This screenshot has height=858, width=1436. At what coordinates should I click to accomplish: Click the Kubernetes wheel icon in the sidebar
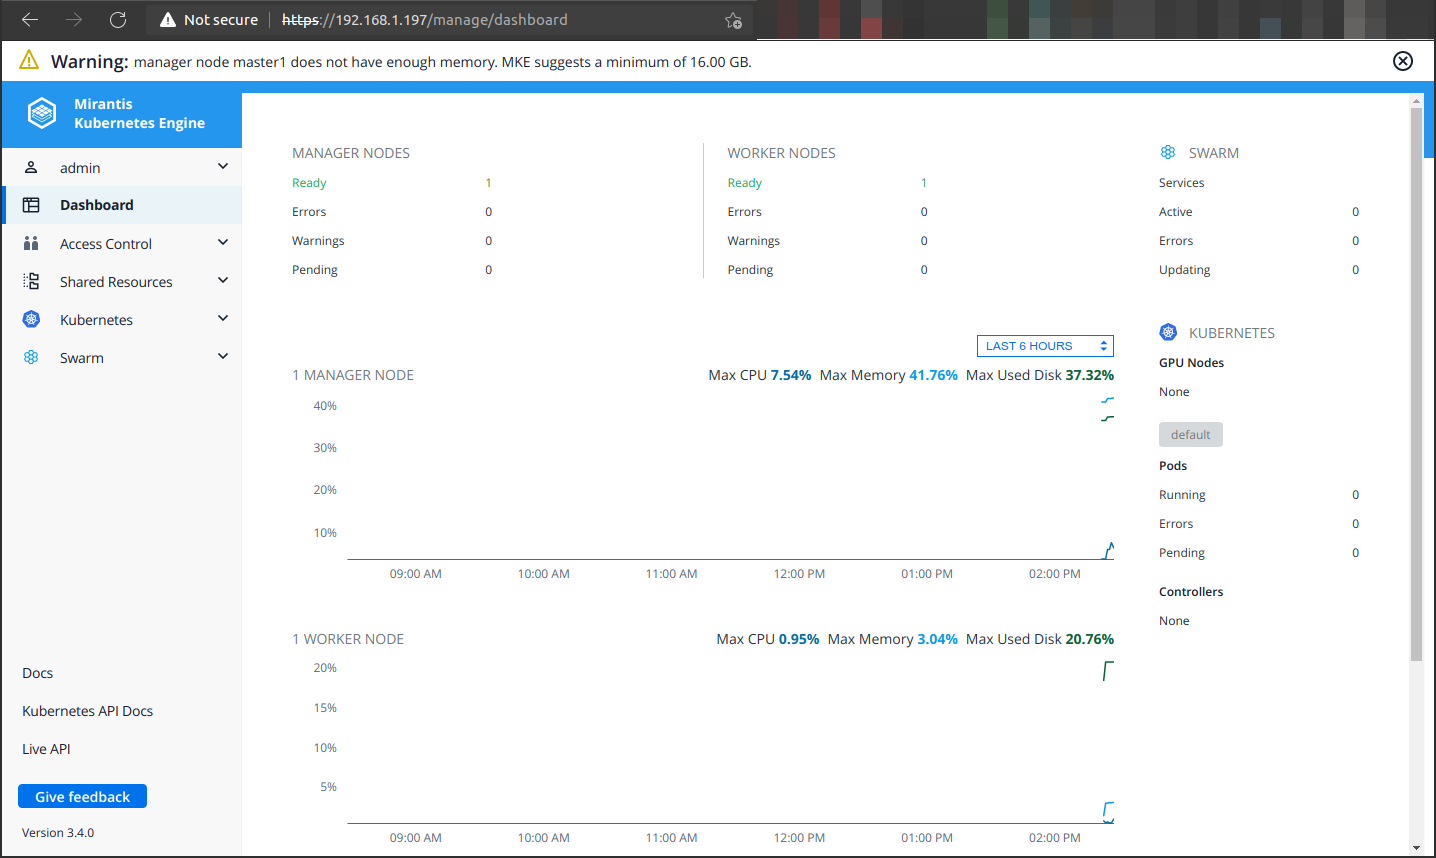click(31, 319)
